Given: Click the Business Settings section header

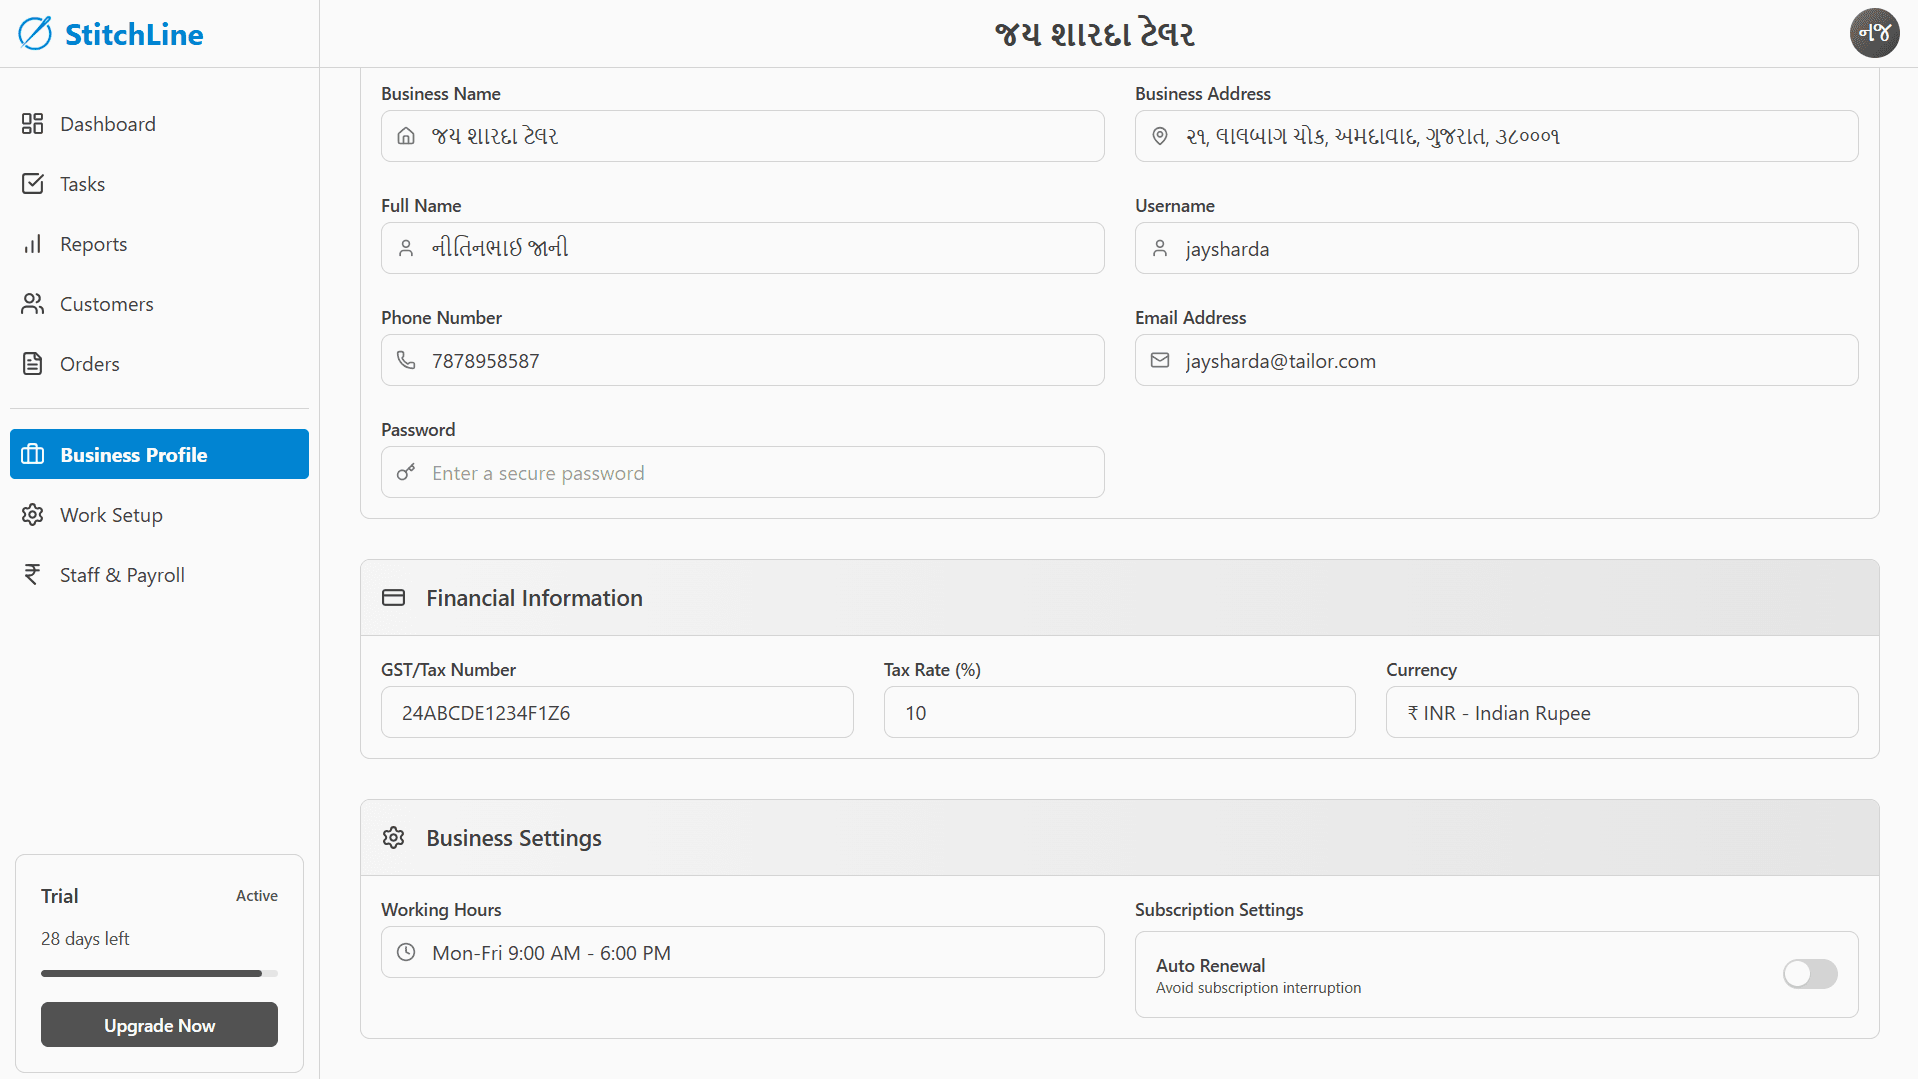Looking at the screenshot, I should click(513, 837).
